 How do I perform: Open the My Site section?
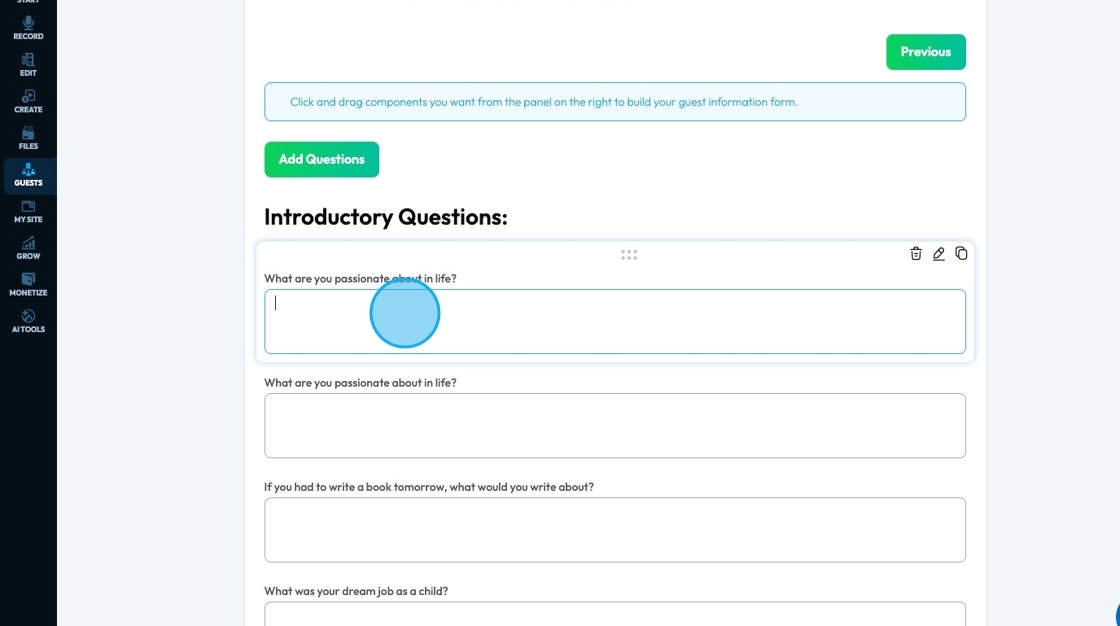click(x=28, y=211)
